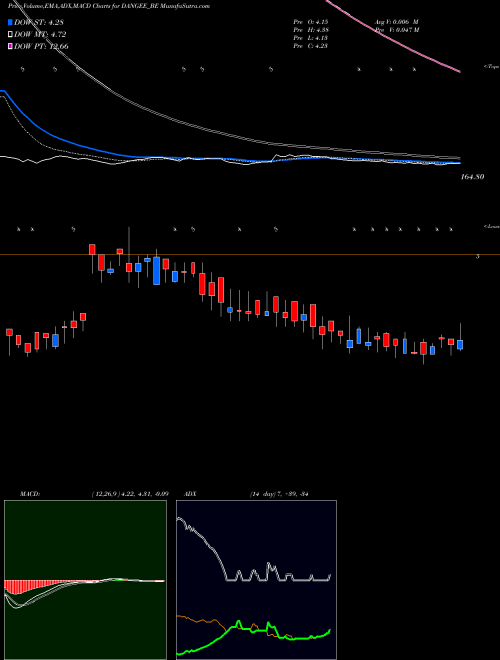
Task: Select the 'Pre H: 4.38' high value
Action: coord(311,29)
